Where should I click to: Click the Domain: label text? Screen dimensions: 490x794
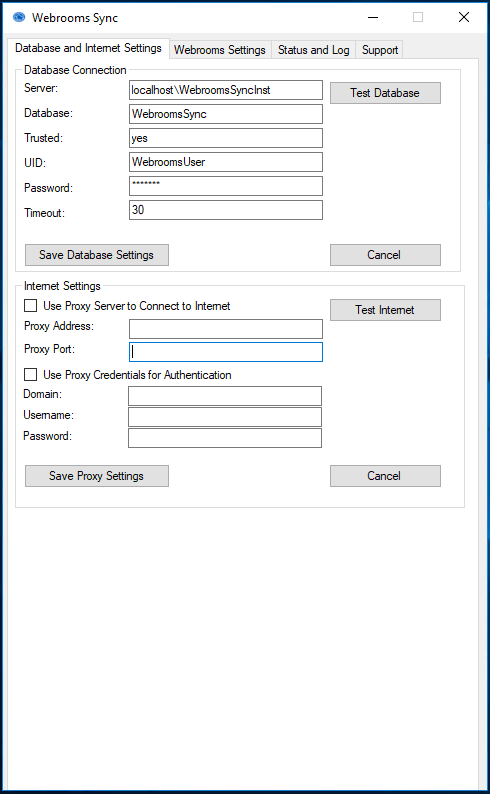coord(43,394)
